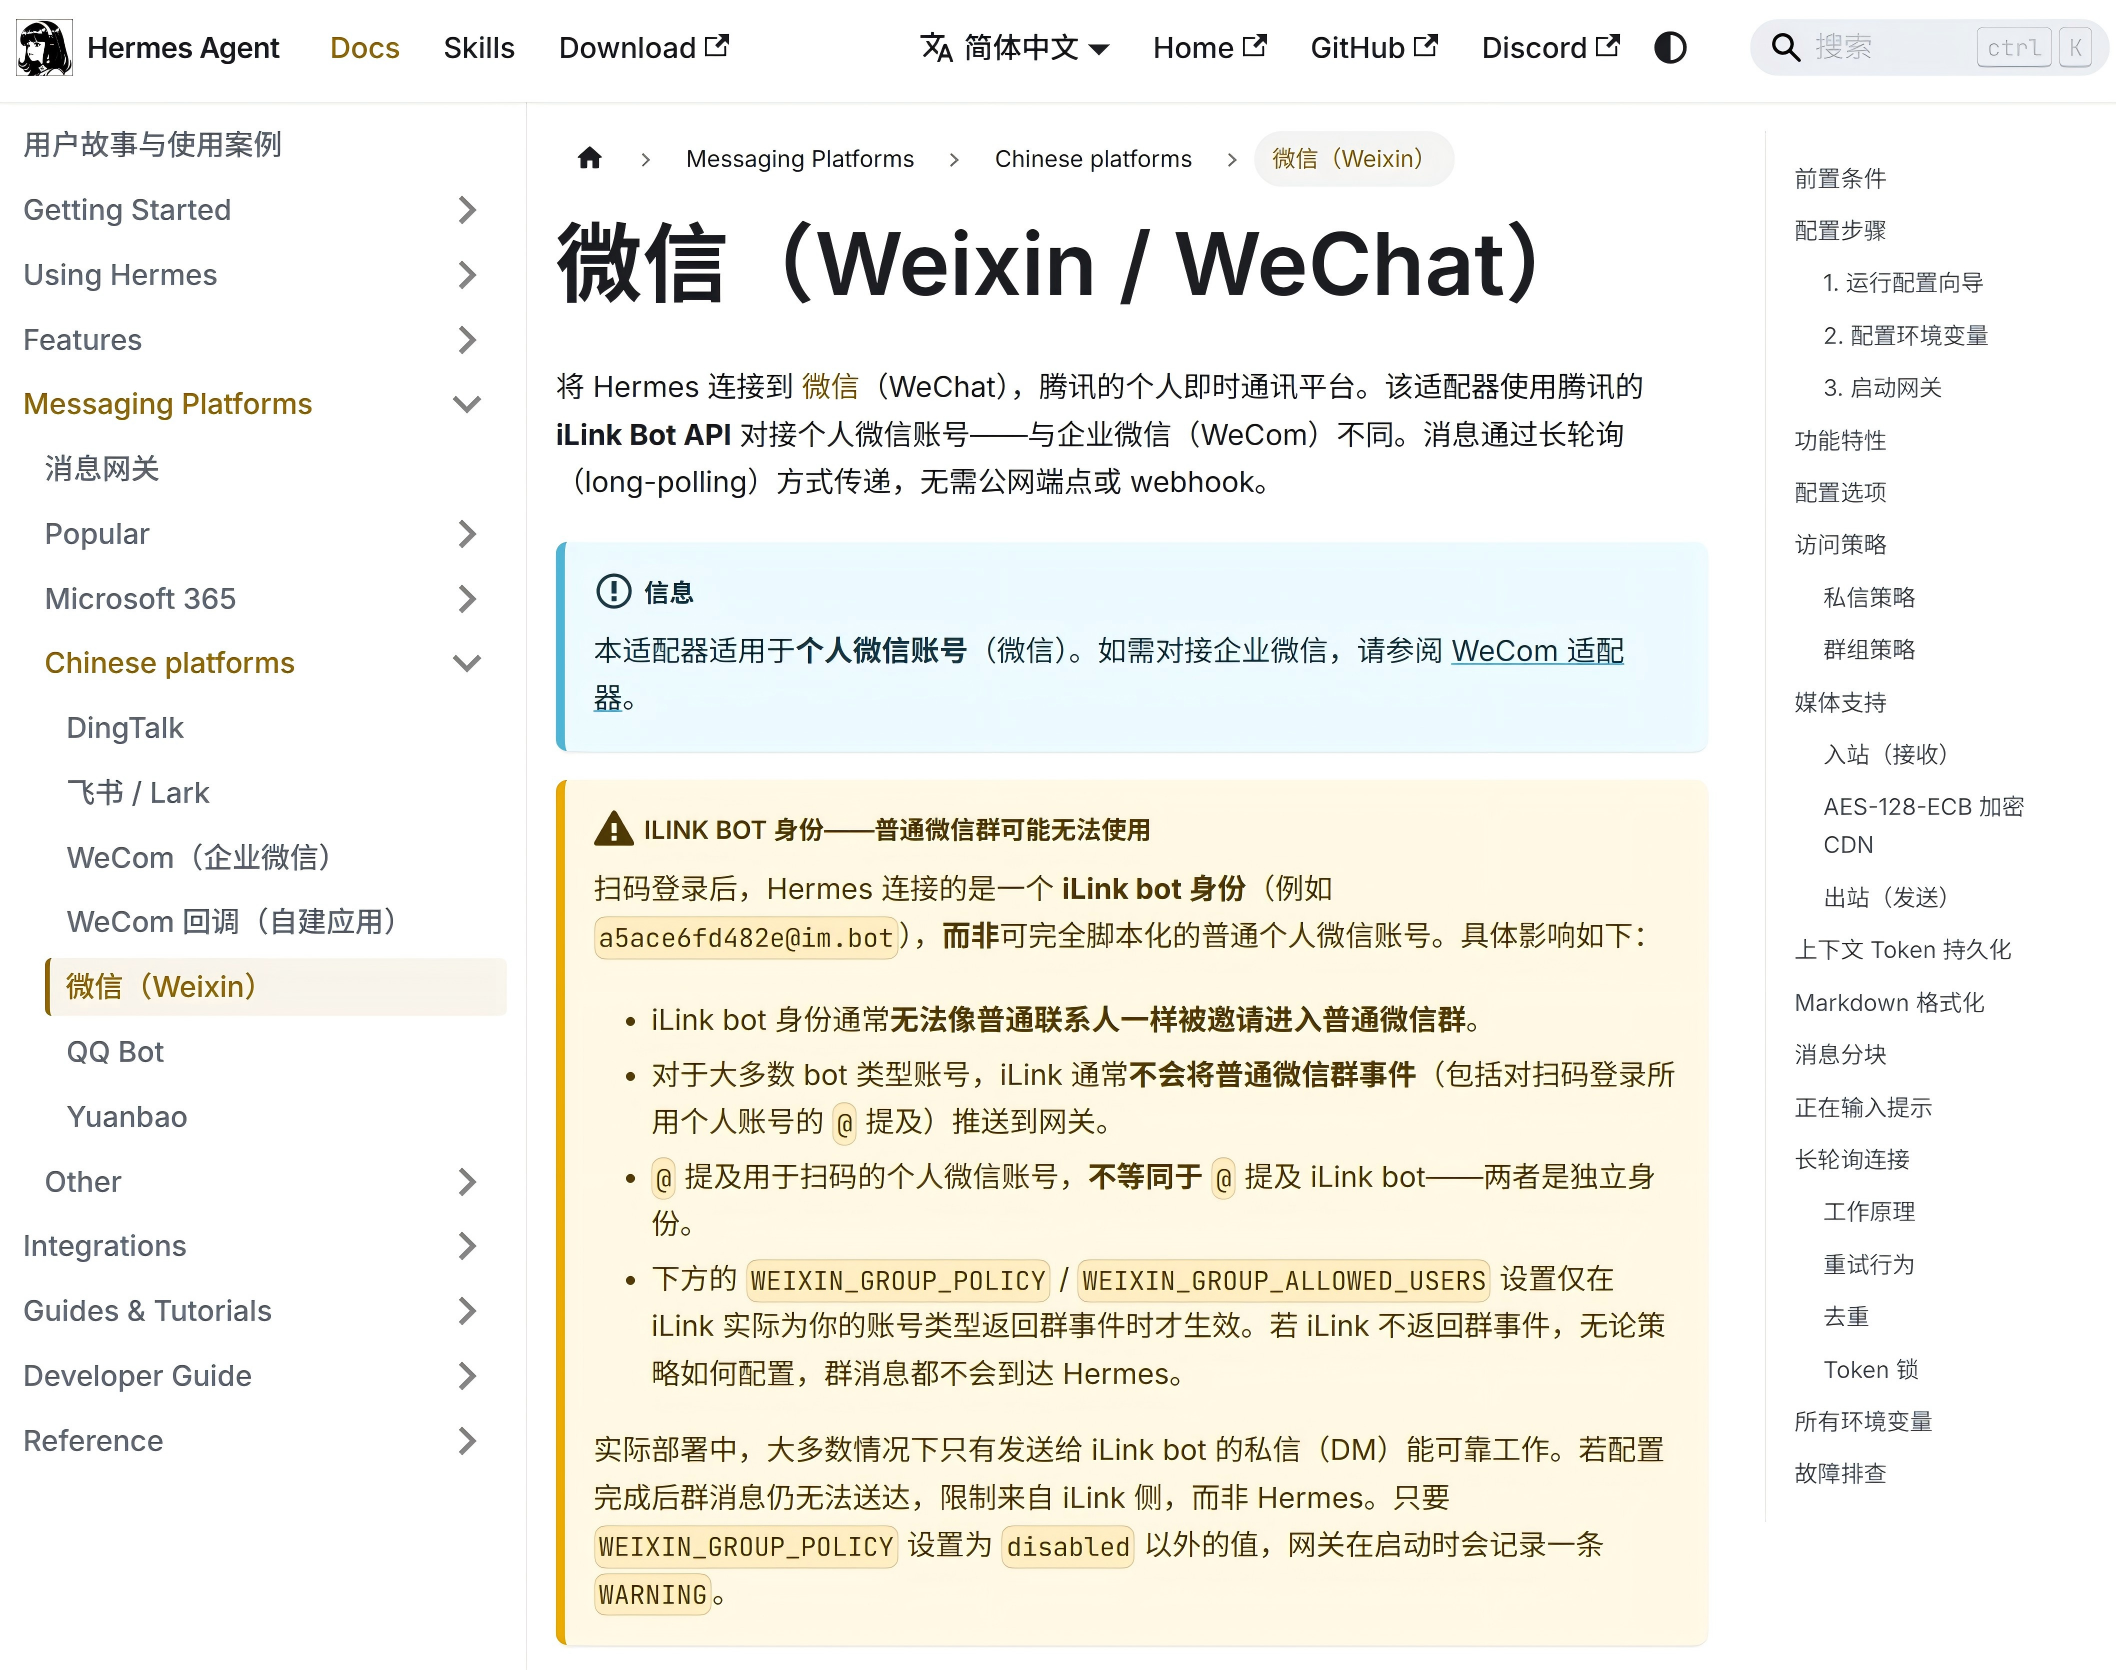Jump to 故障排查 section

point(1840,1474)
